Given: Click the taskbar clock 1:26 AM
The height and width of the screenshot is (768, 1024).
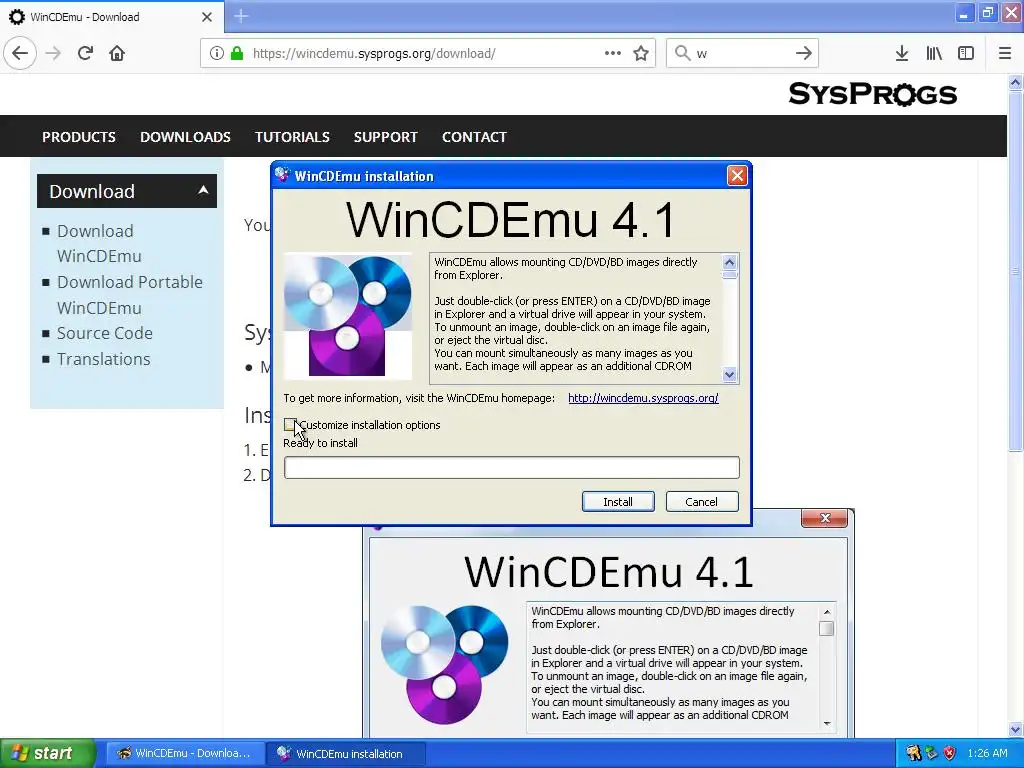Looking at the screenshot, I should click(987, 754).
